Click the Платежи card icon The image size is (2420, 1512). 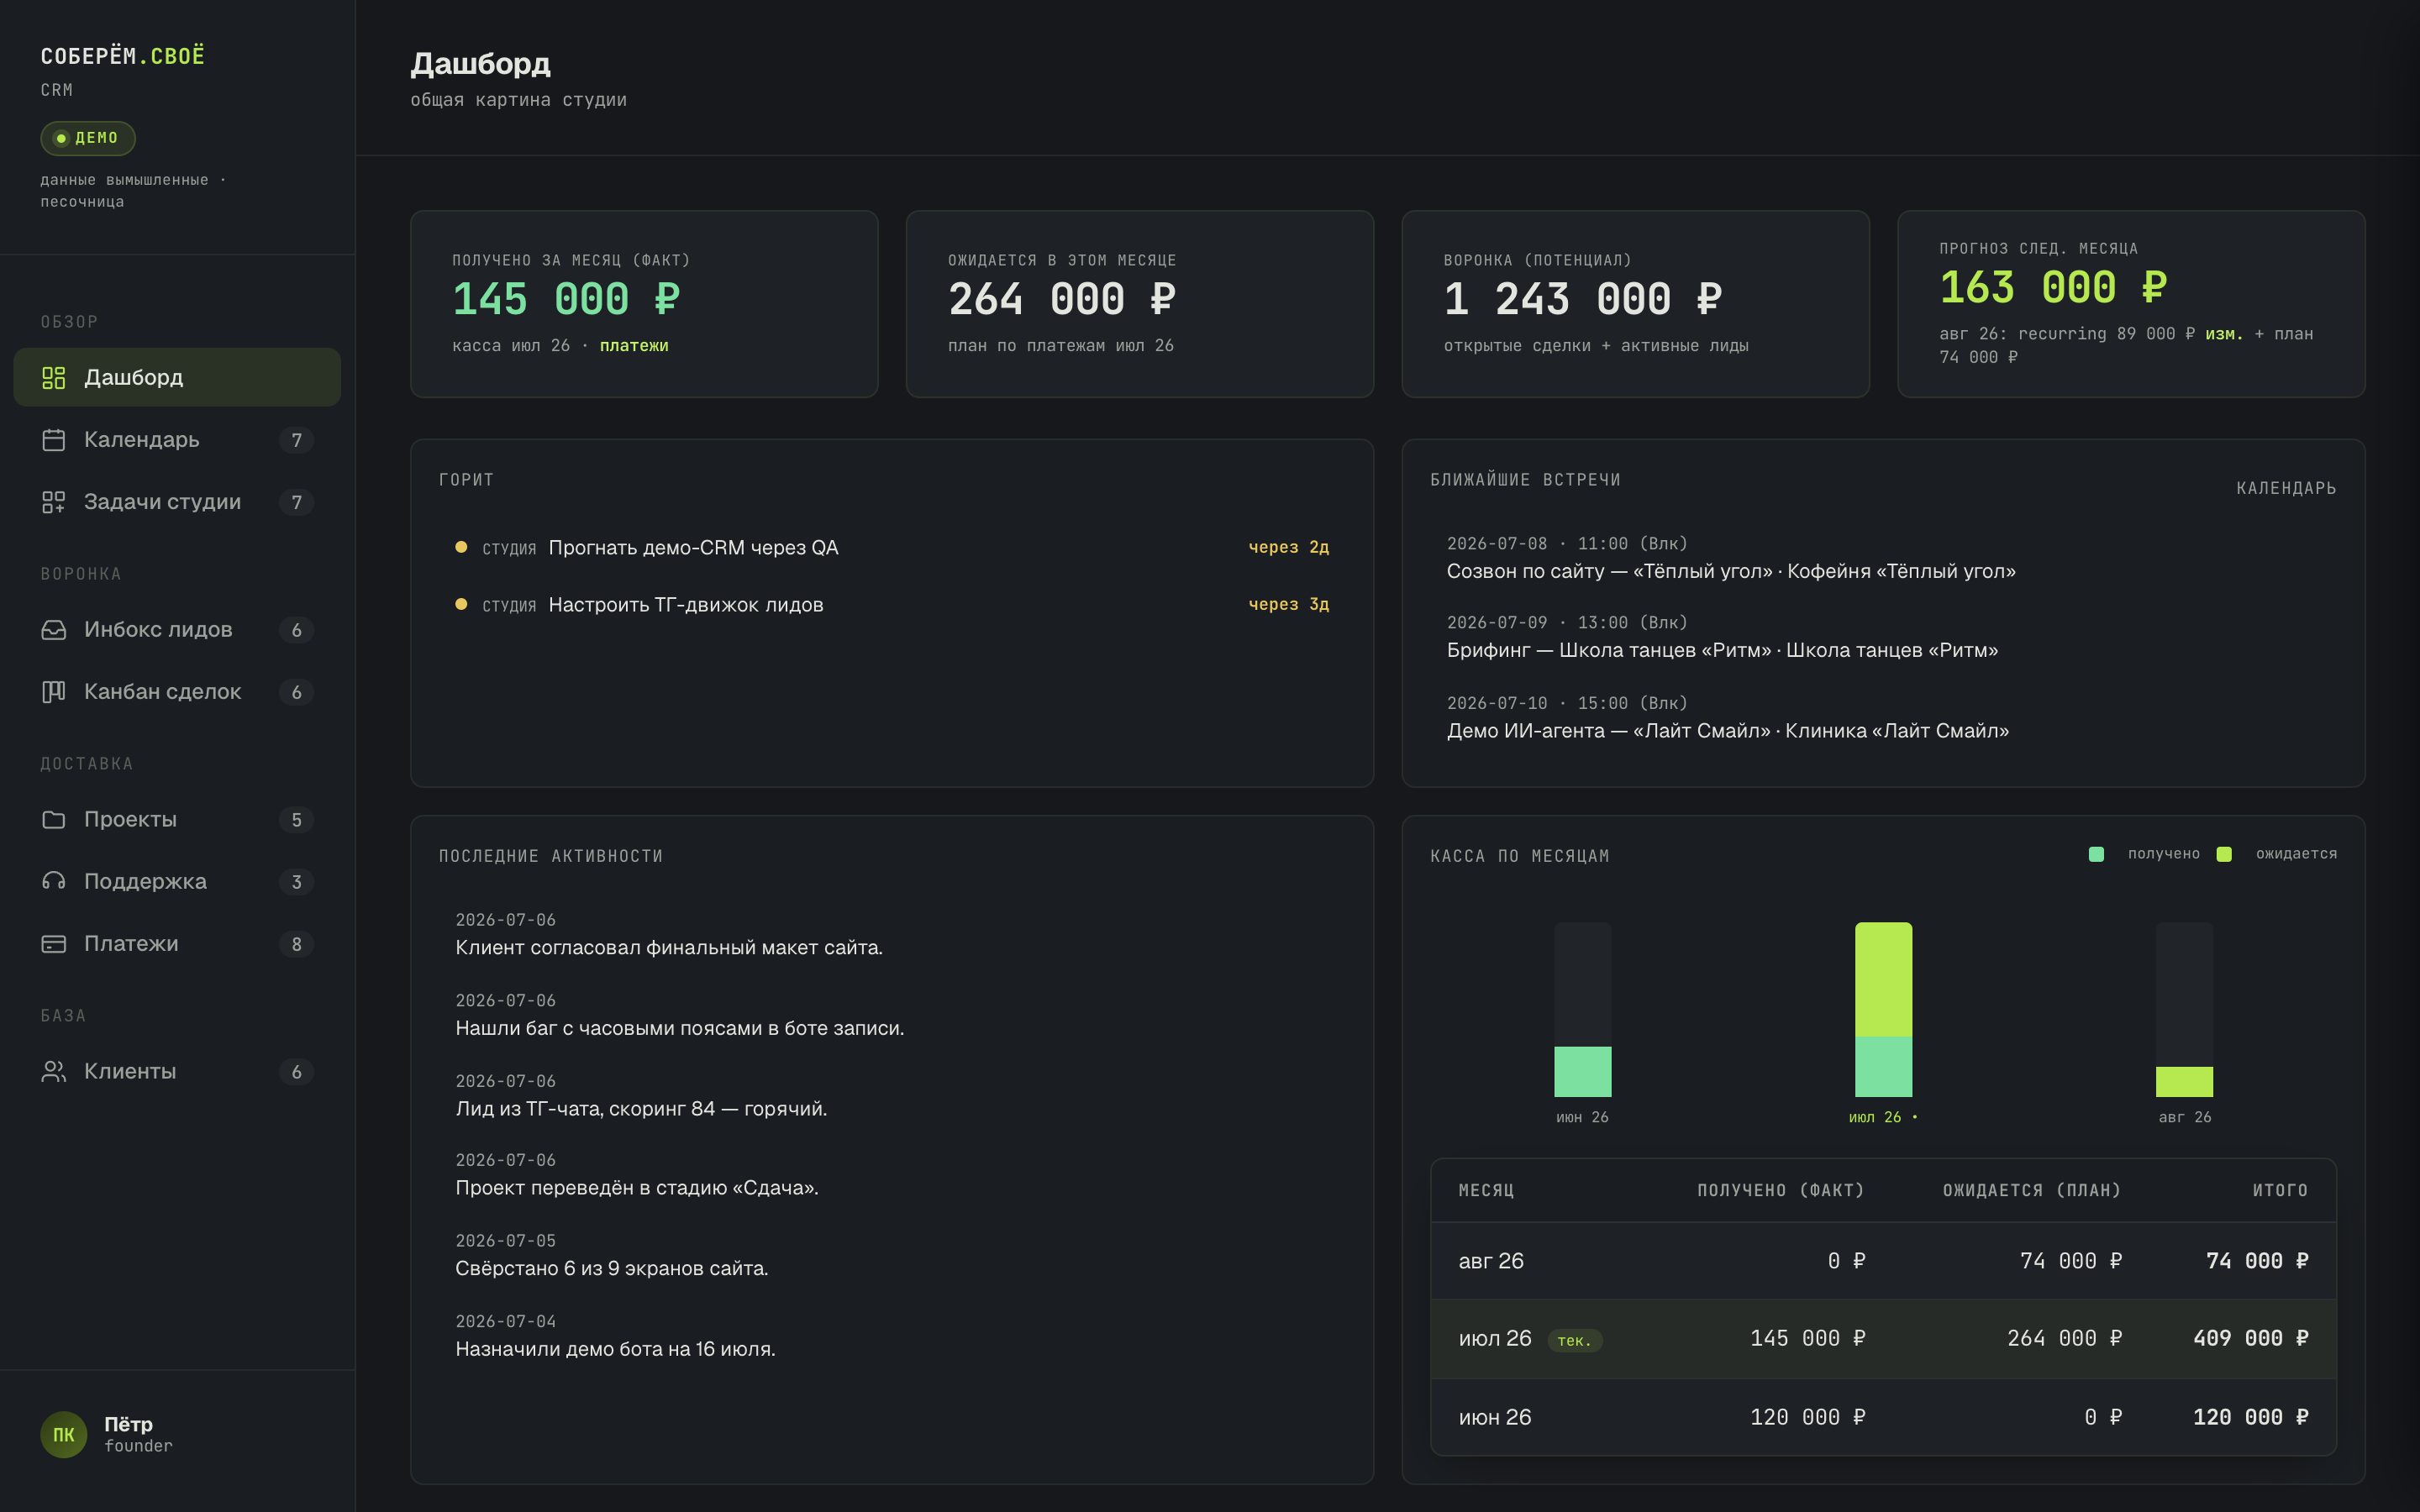tap(54, 944)
